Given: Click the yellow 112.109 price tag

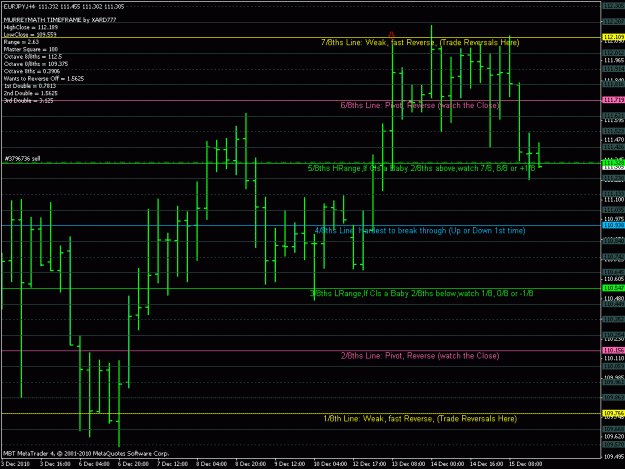Looking at the screenshot, I should pyautogui.click(x=613, y=37).
